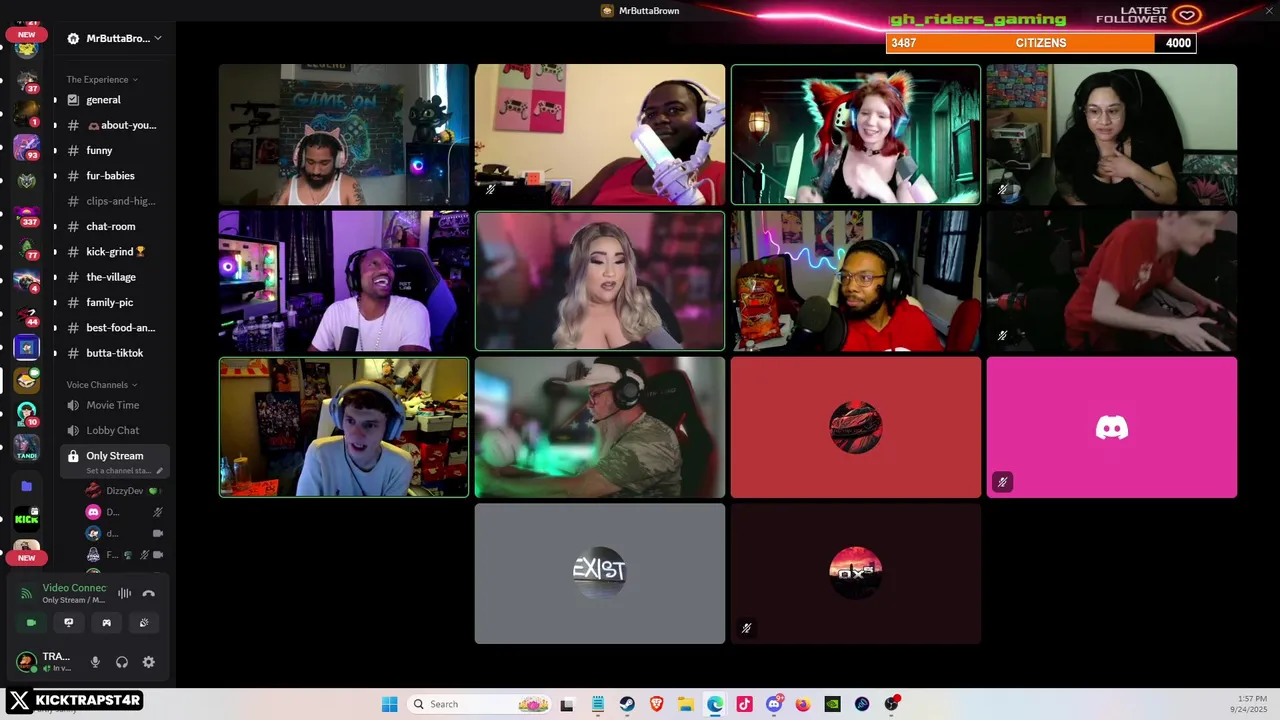Edit the Only Stream channel status pencil
Screen dimensions: 1280x720
tap(159, 471)
